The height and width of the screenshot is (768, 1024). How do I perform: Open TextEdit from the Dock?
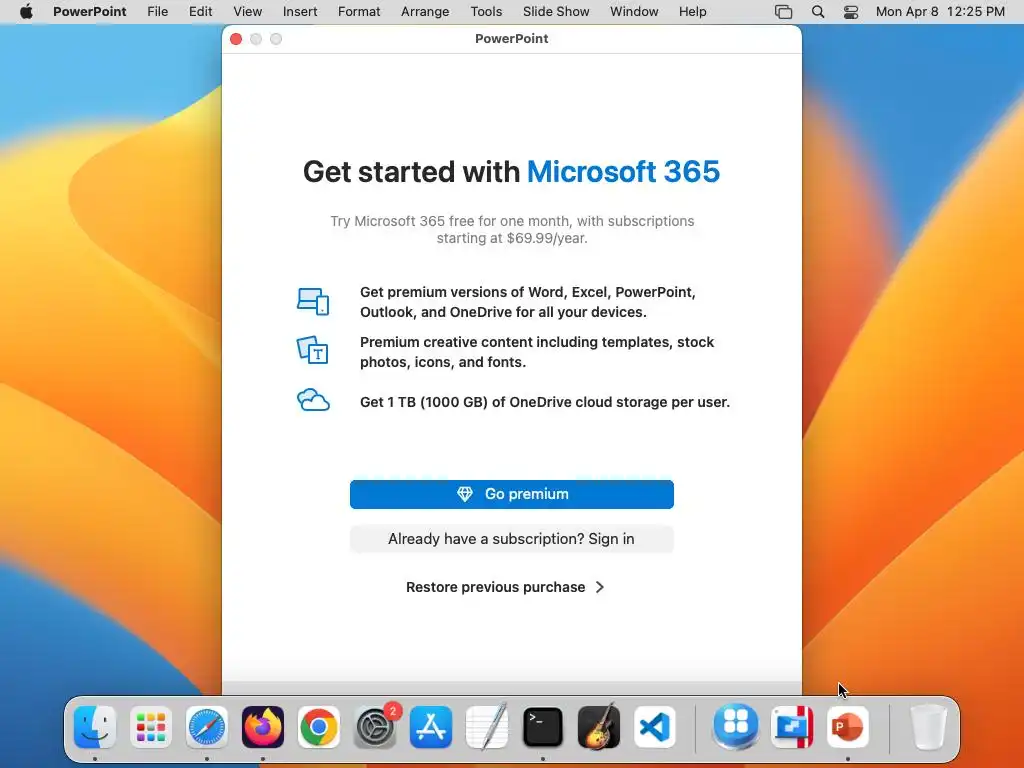tap(487, 727)
